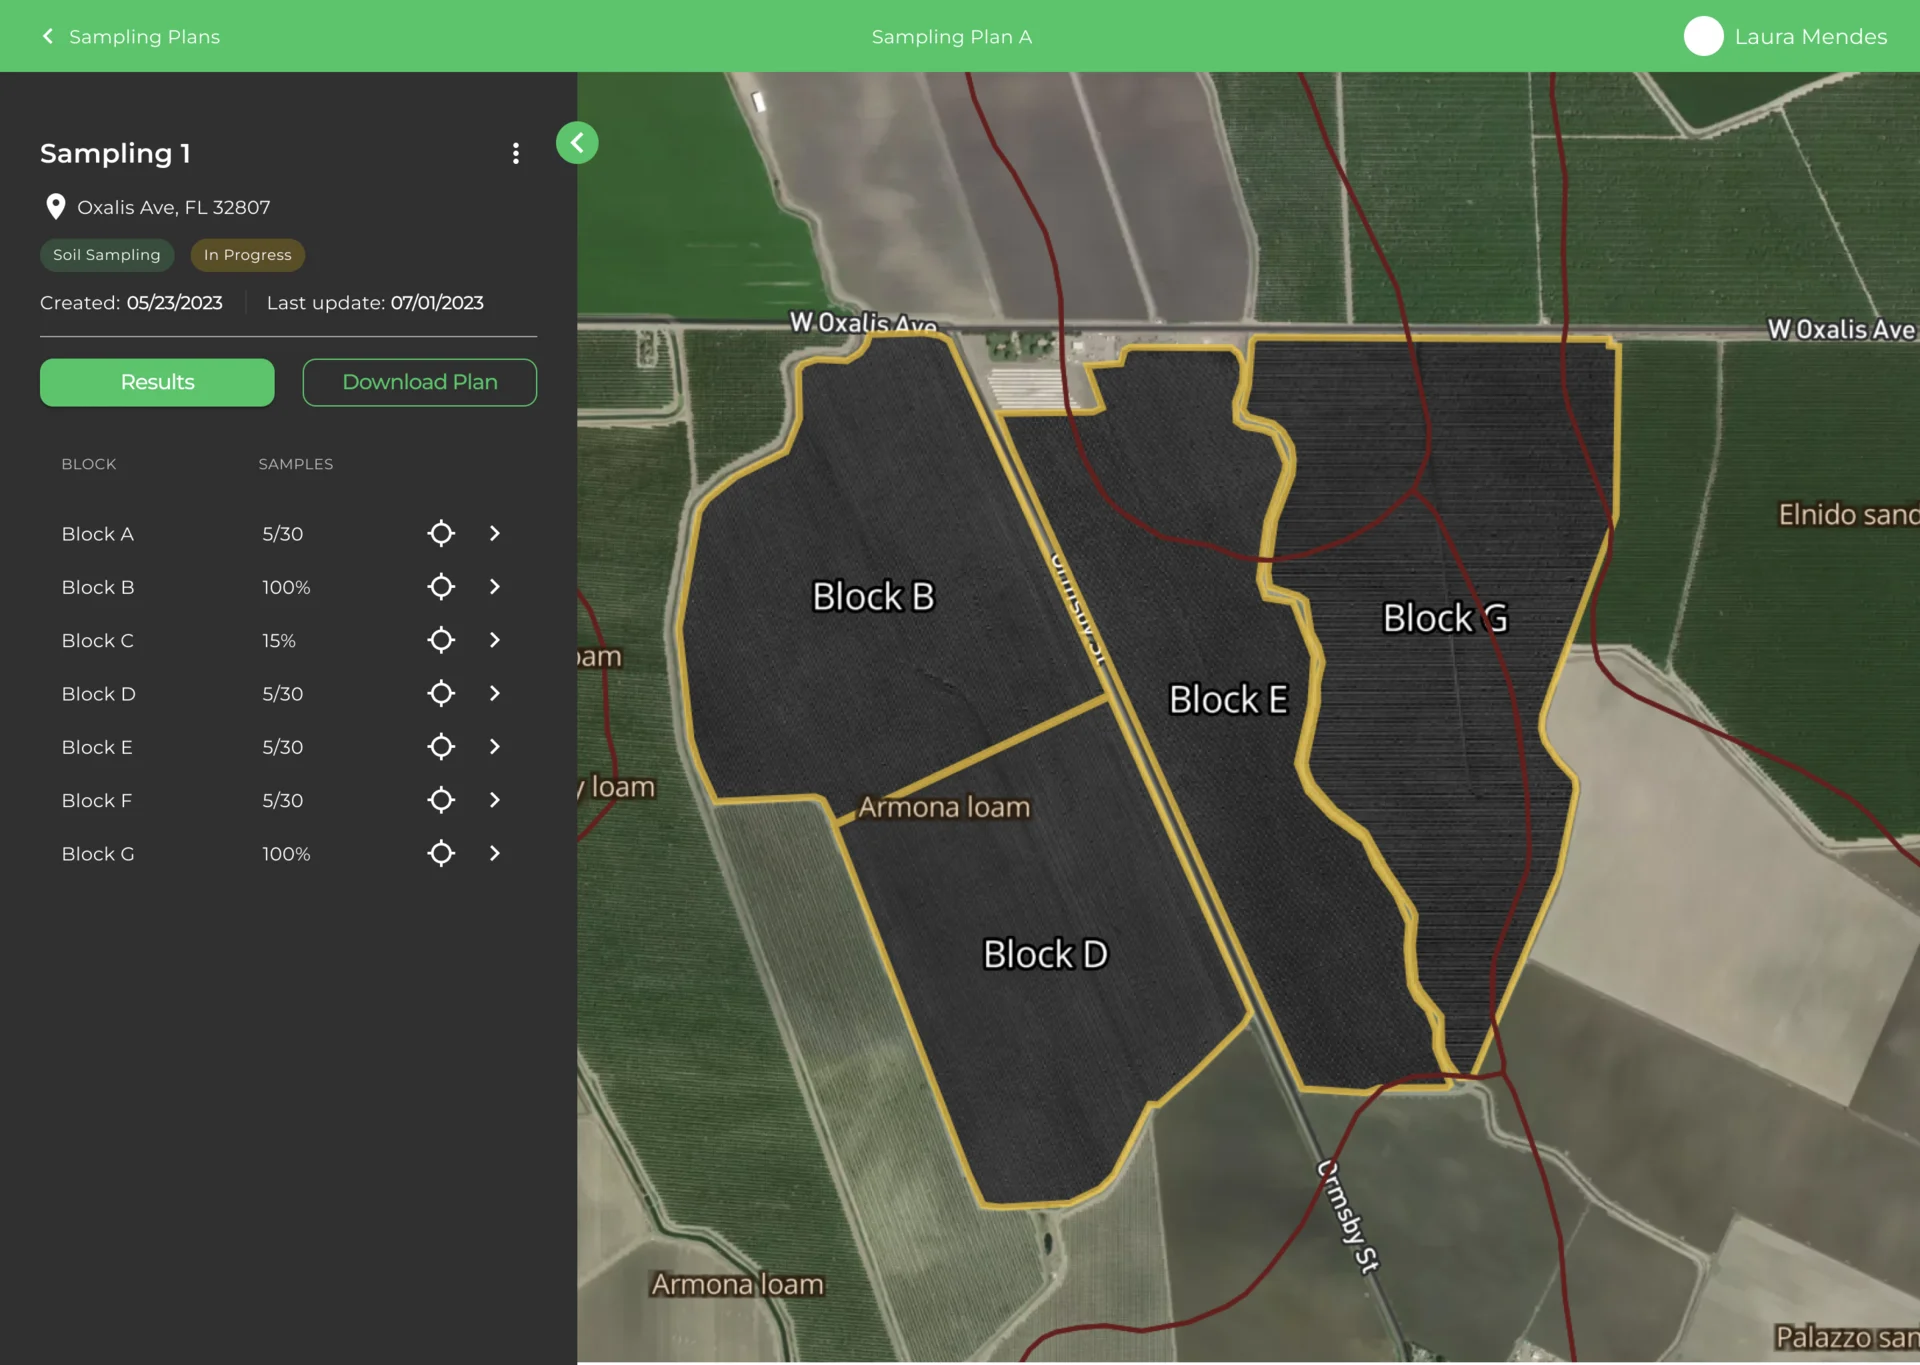Expand Block B row details
1920x1365 pixels.
click(x=495, y=587)
